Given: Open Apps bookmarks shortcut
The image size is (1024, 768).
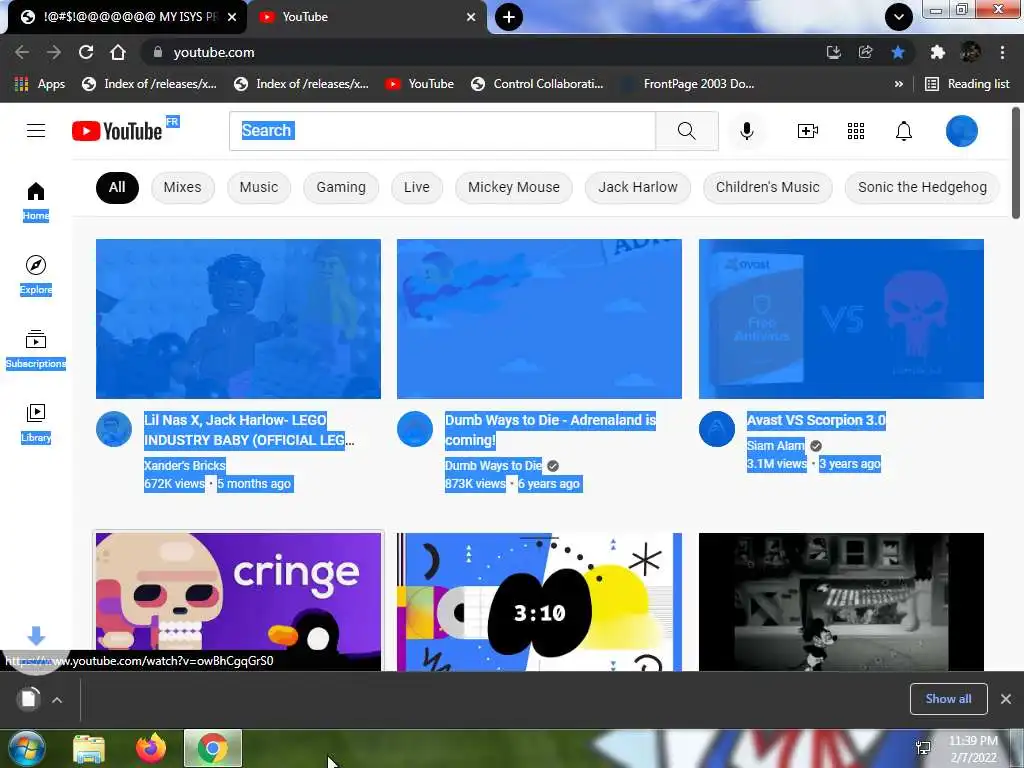Looking at the screenshot, I should (x=39, y=84).
